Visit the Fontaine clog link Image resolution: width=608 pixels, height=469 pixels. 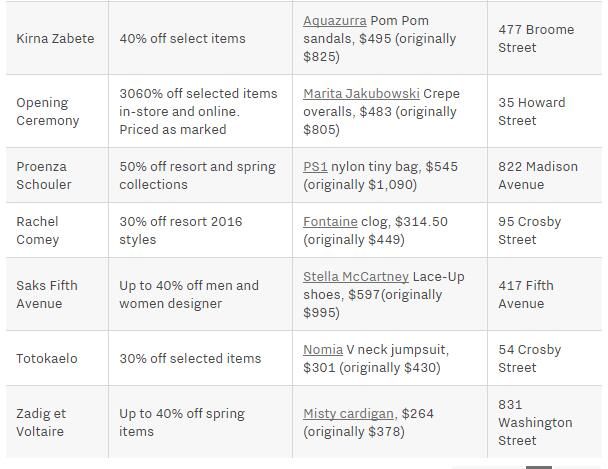330,222
